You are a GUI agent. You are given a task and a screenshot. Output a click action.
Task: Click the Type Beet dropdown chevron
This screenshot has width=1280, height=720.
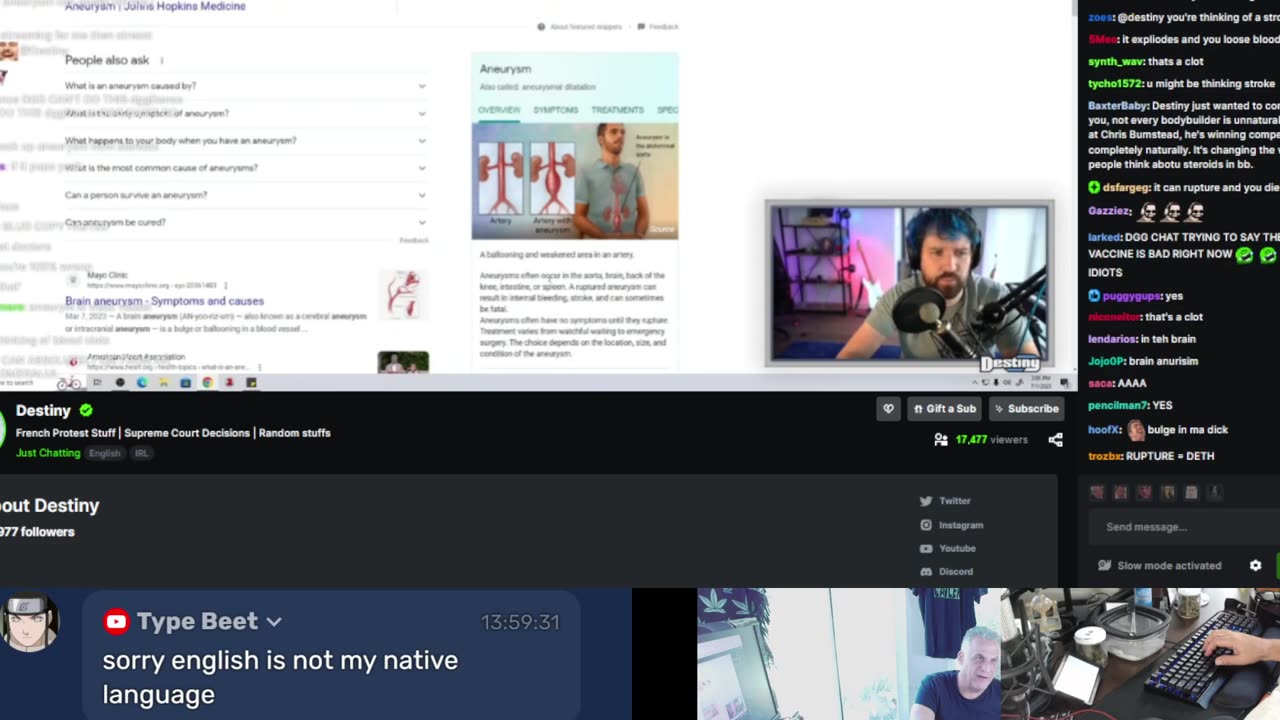point(274,622)
